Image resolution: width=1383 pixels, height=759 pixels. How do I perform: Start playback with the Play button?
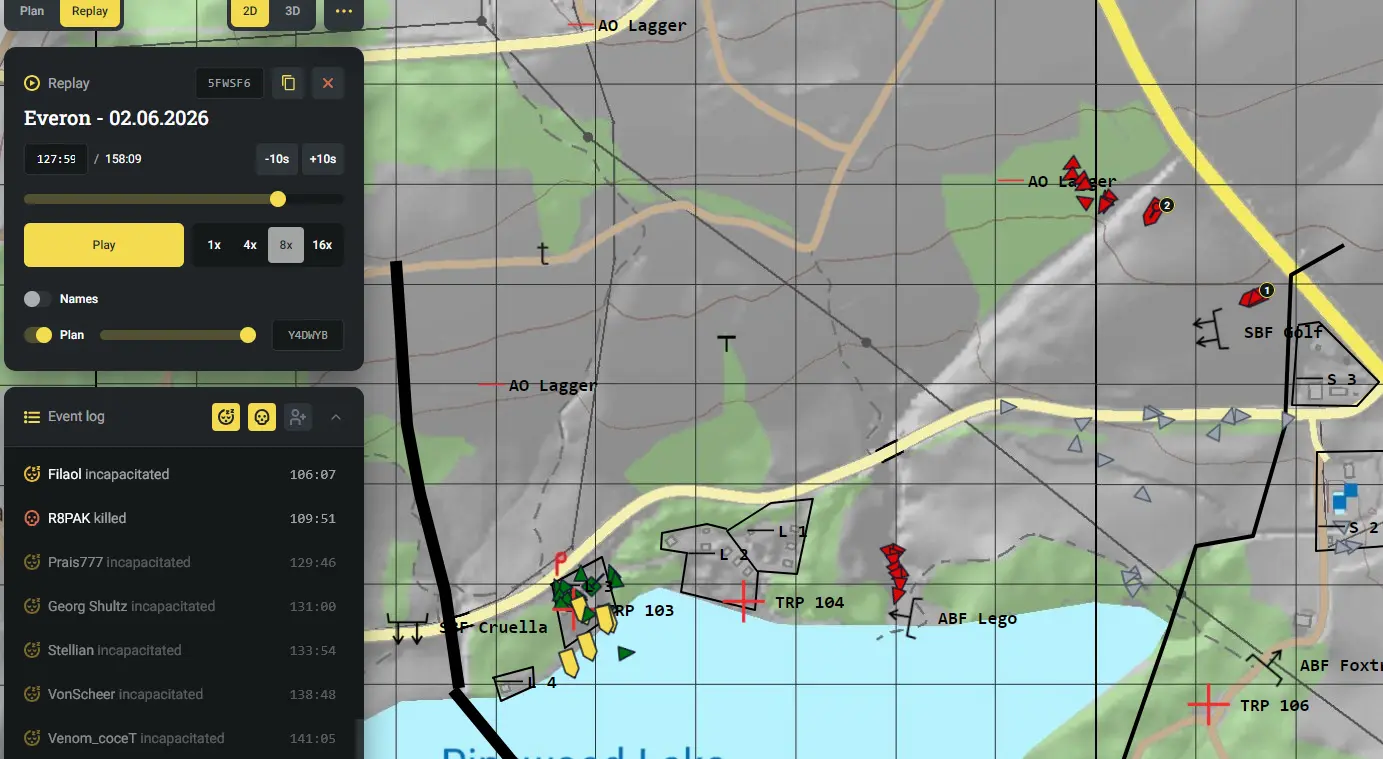104,245
